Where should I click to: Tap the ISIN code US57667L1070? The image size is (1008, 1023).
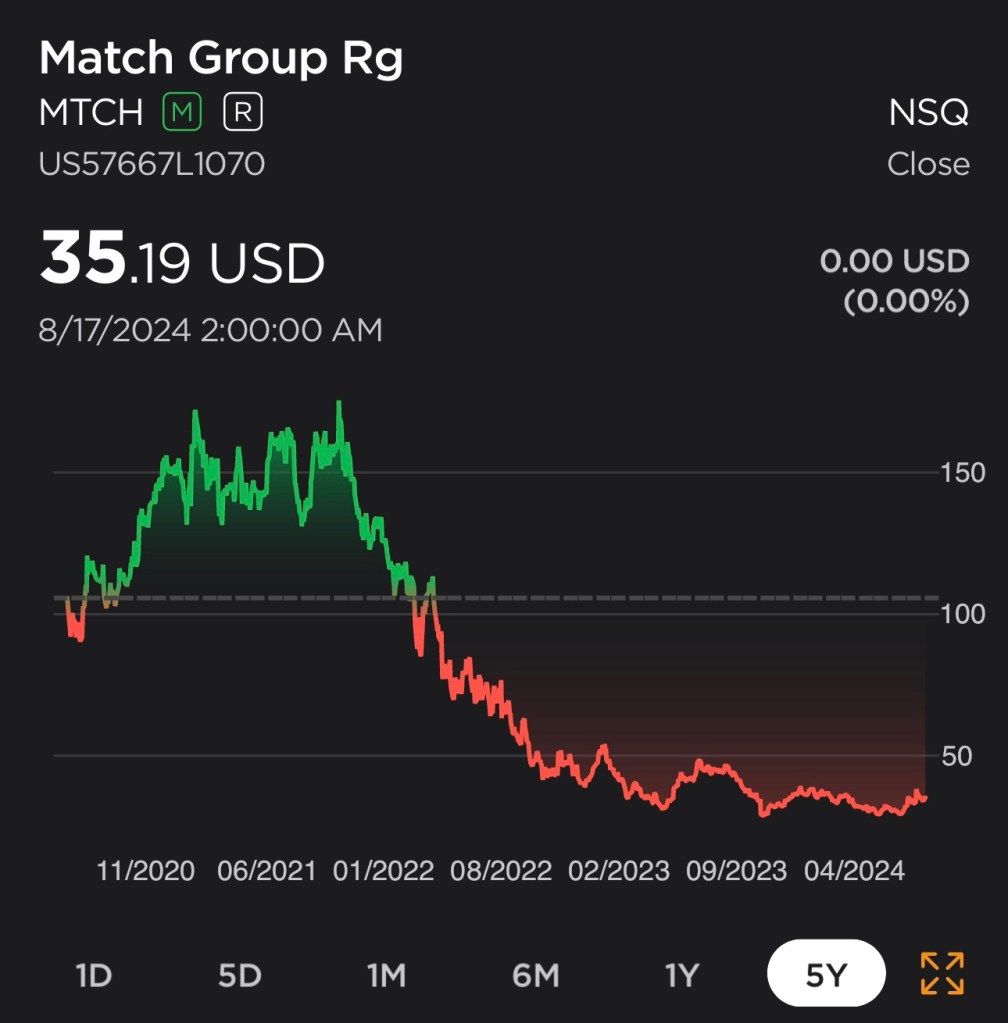point(152,163)
